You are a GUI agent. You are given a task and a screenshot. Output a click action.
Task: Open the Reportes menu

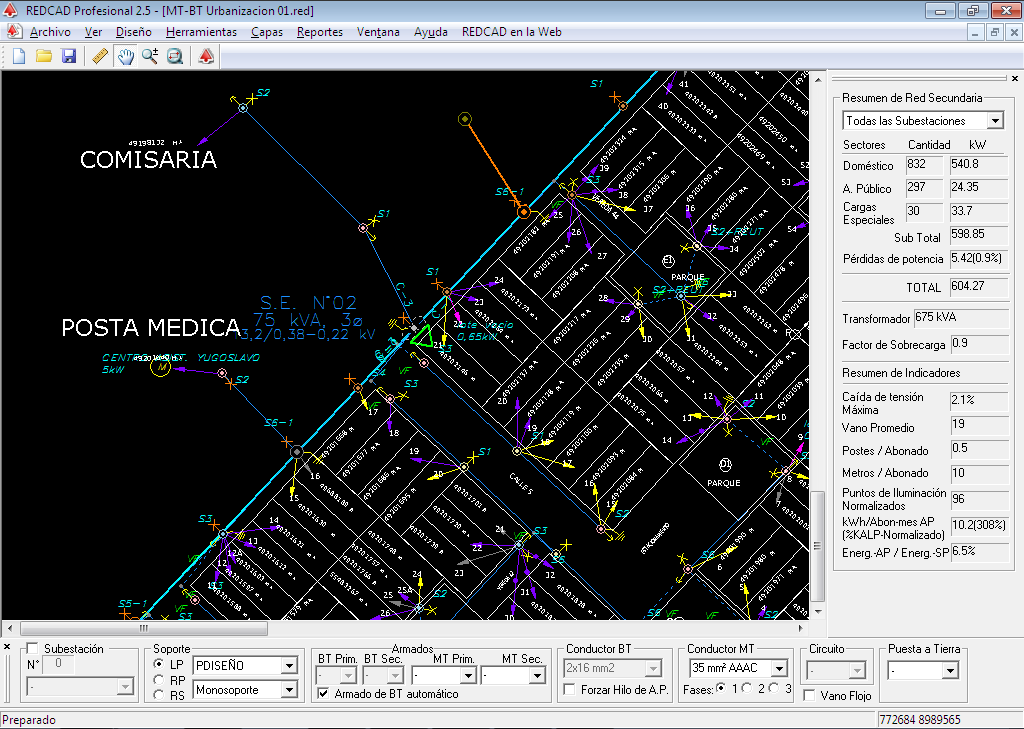pyautogui.click(x=320, y=32)
